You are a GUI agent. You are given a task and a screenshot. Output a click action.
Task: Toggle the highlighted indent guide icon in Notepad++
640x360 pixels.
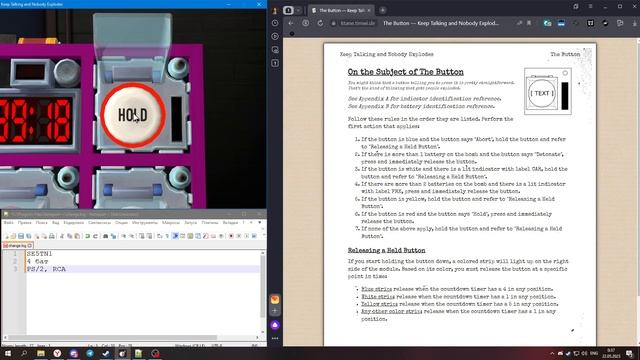tap(175, 236)
